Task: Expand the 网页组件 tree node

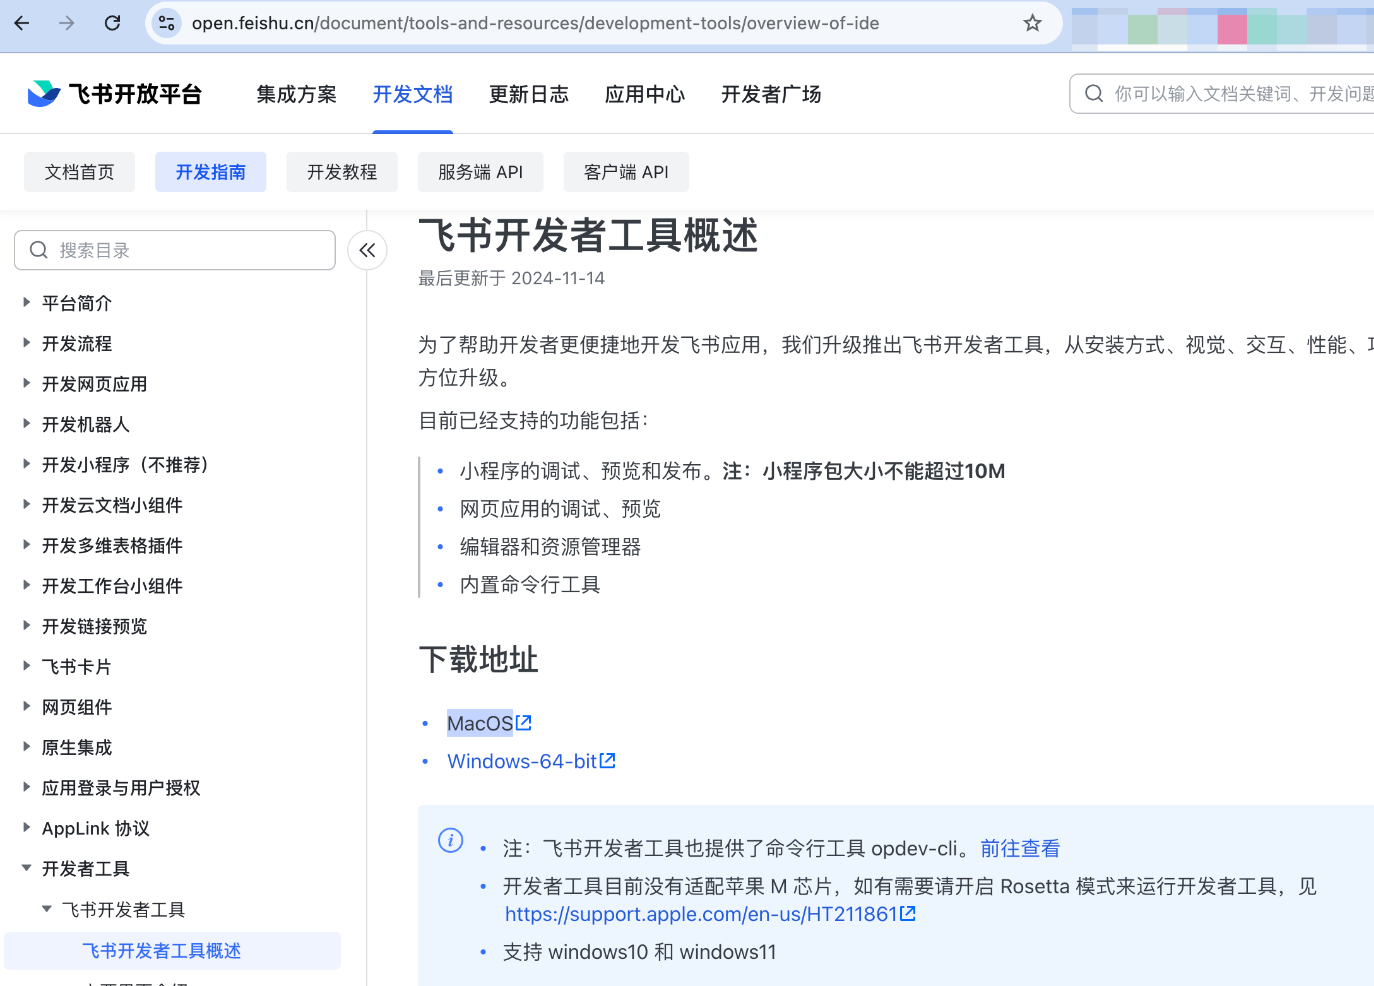Action: pyautogui.click(x=27, y=706)
